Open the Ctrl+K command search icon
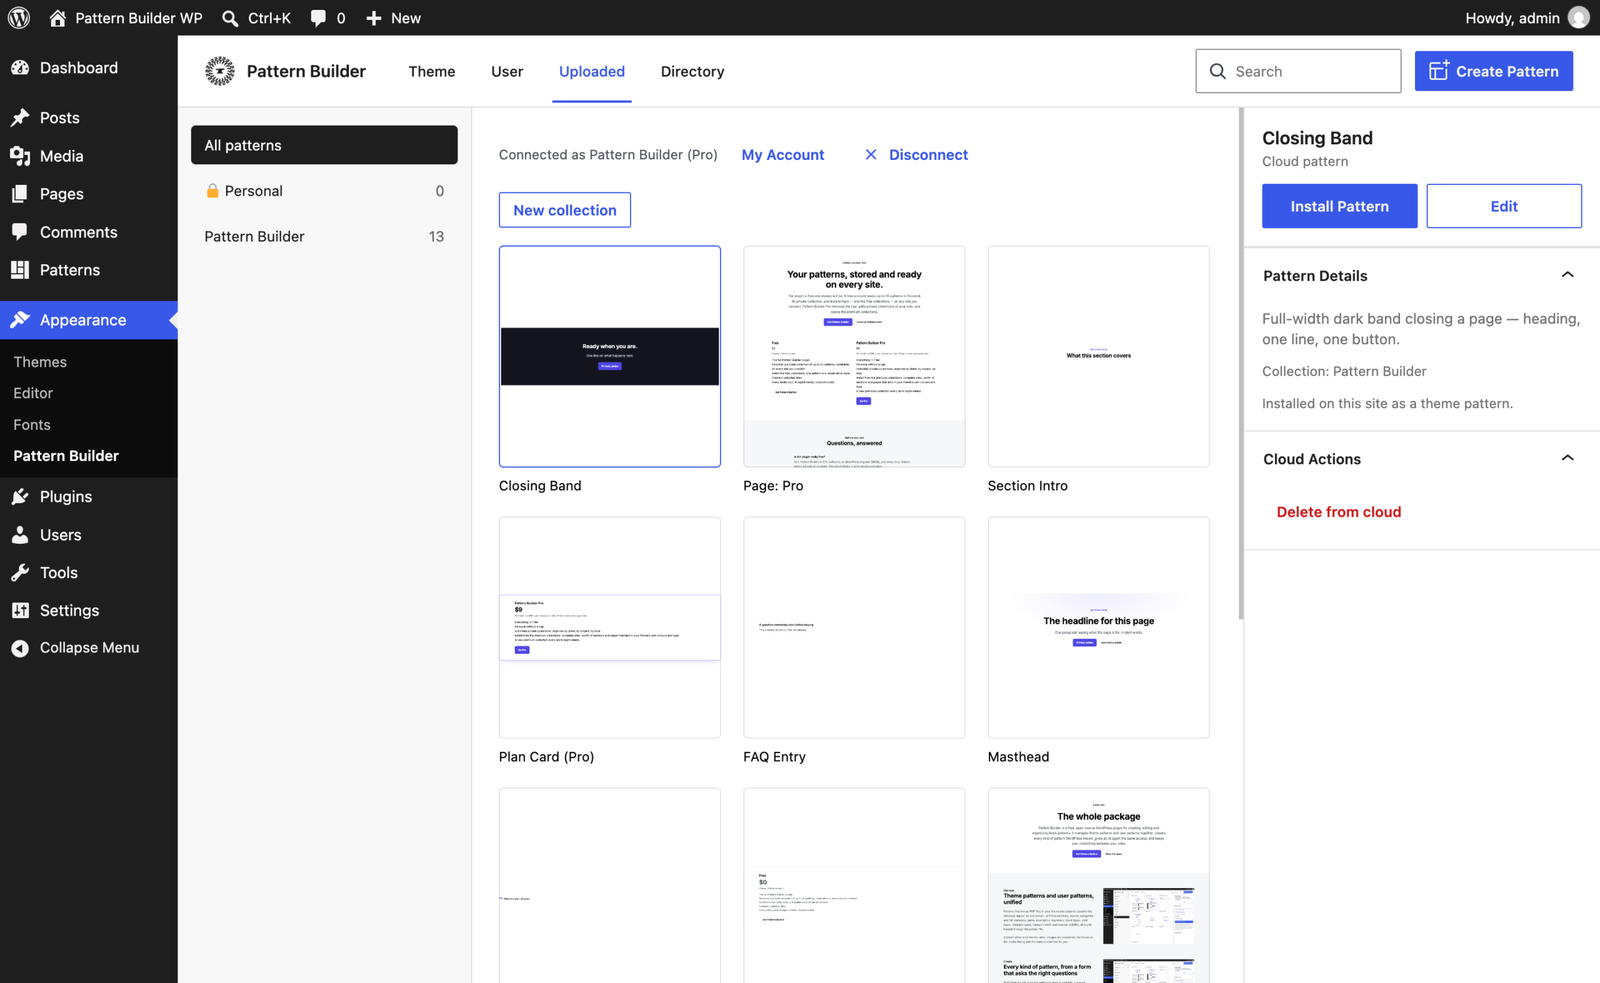 pyautogui.click(x=230, y=18)
